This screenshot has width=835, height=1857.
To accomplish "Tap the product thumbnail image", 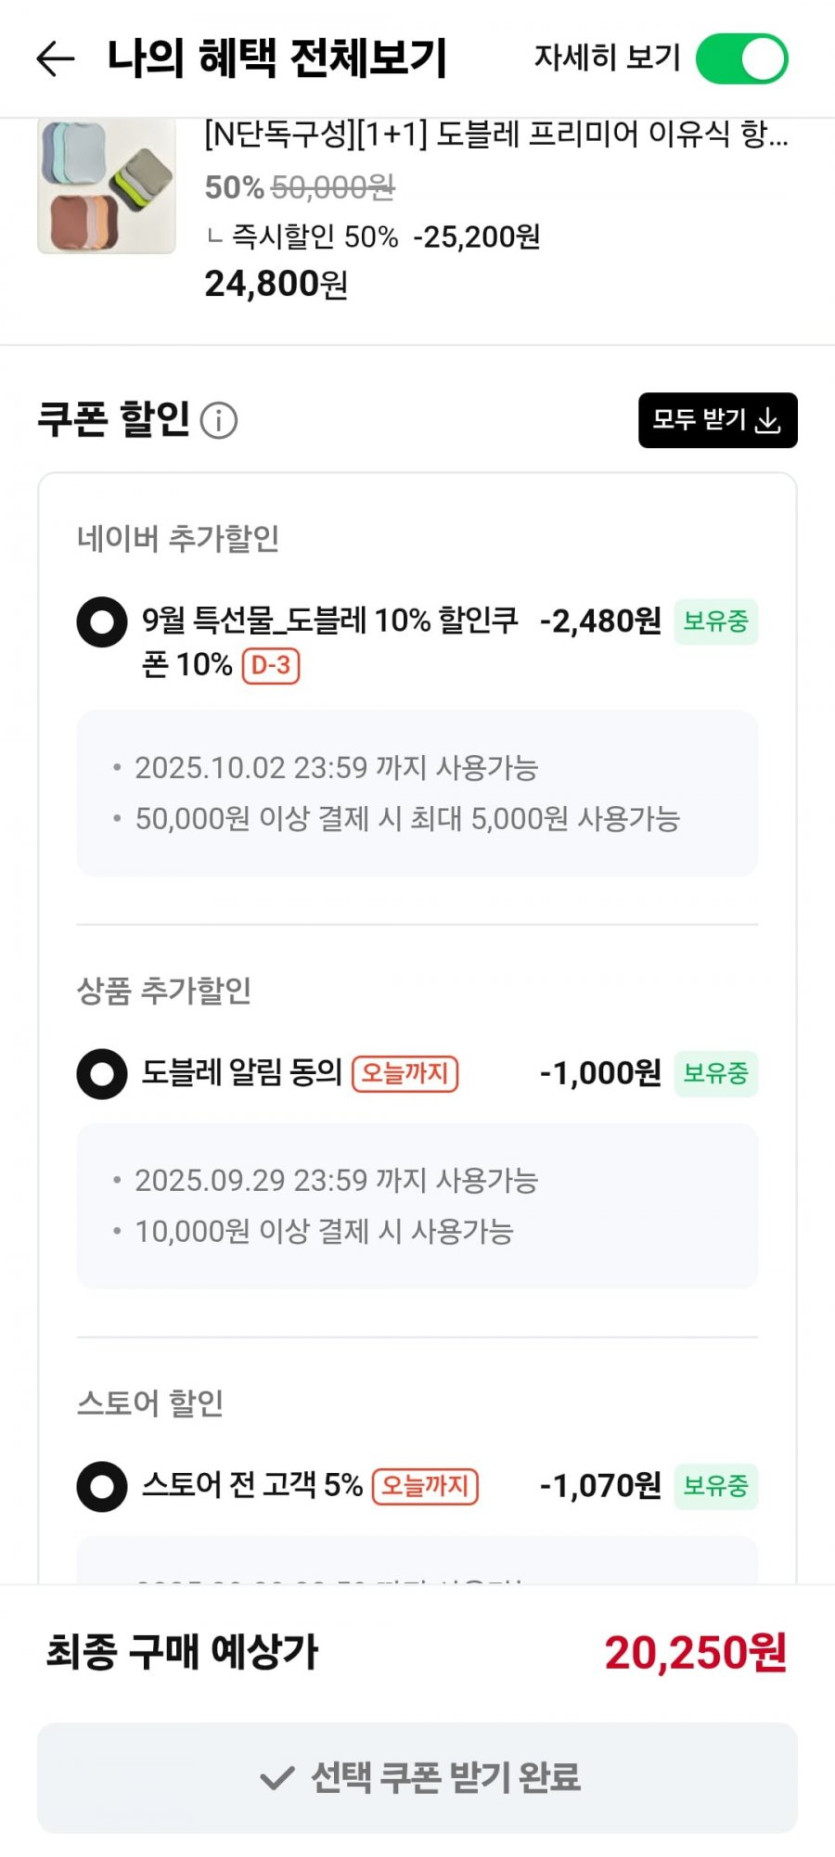I will [x=107, y=186].
